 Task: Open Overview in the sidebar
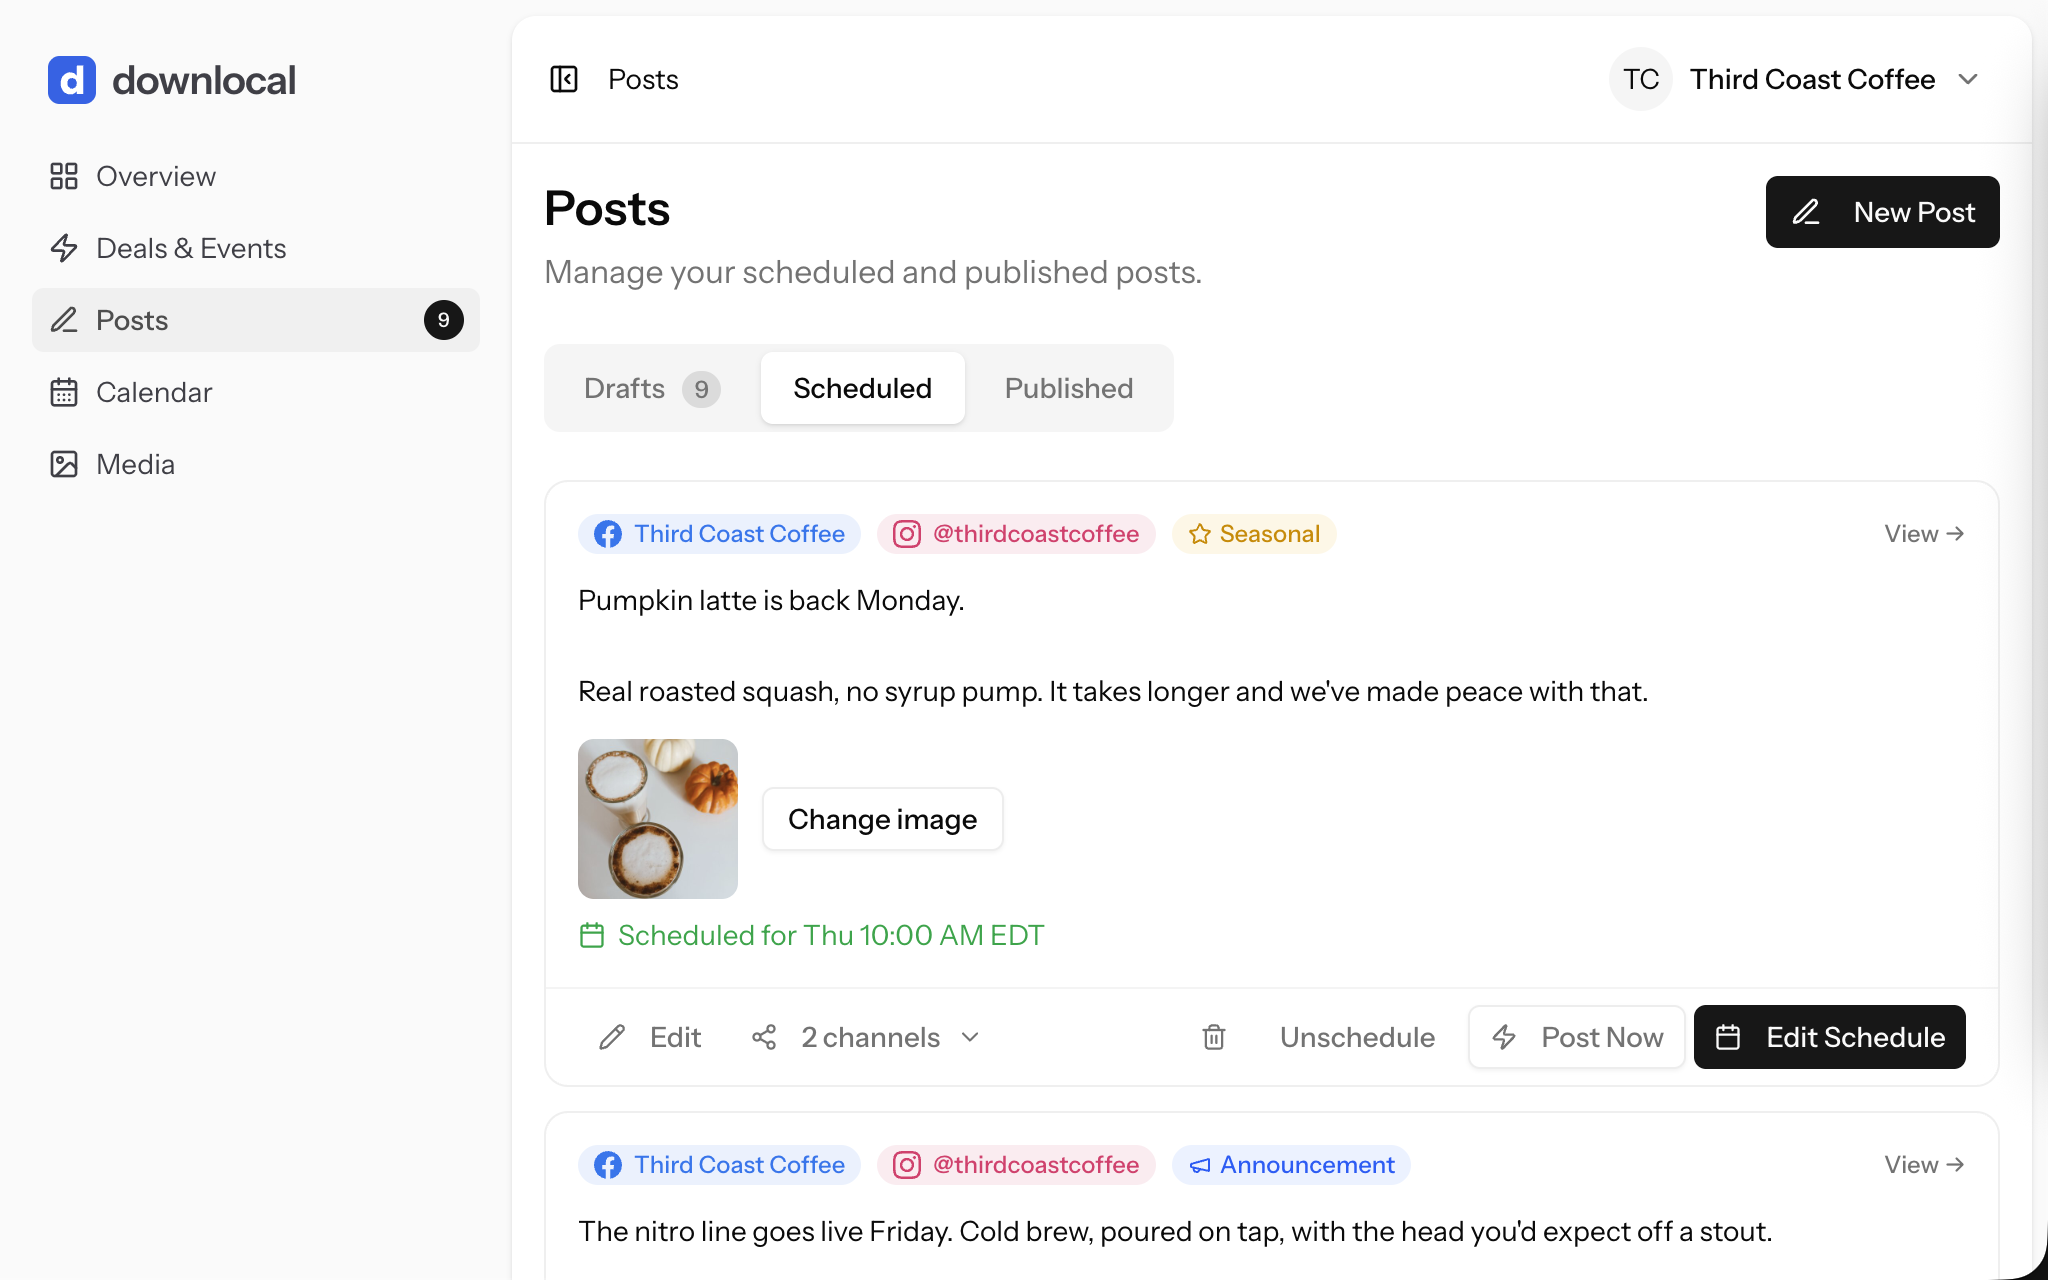pos(256,176)
